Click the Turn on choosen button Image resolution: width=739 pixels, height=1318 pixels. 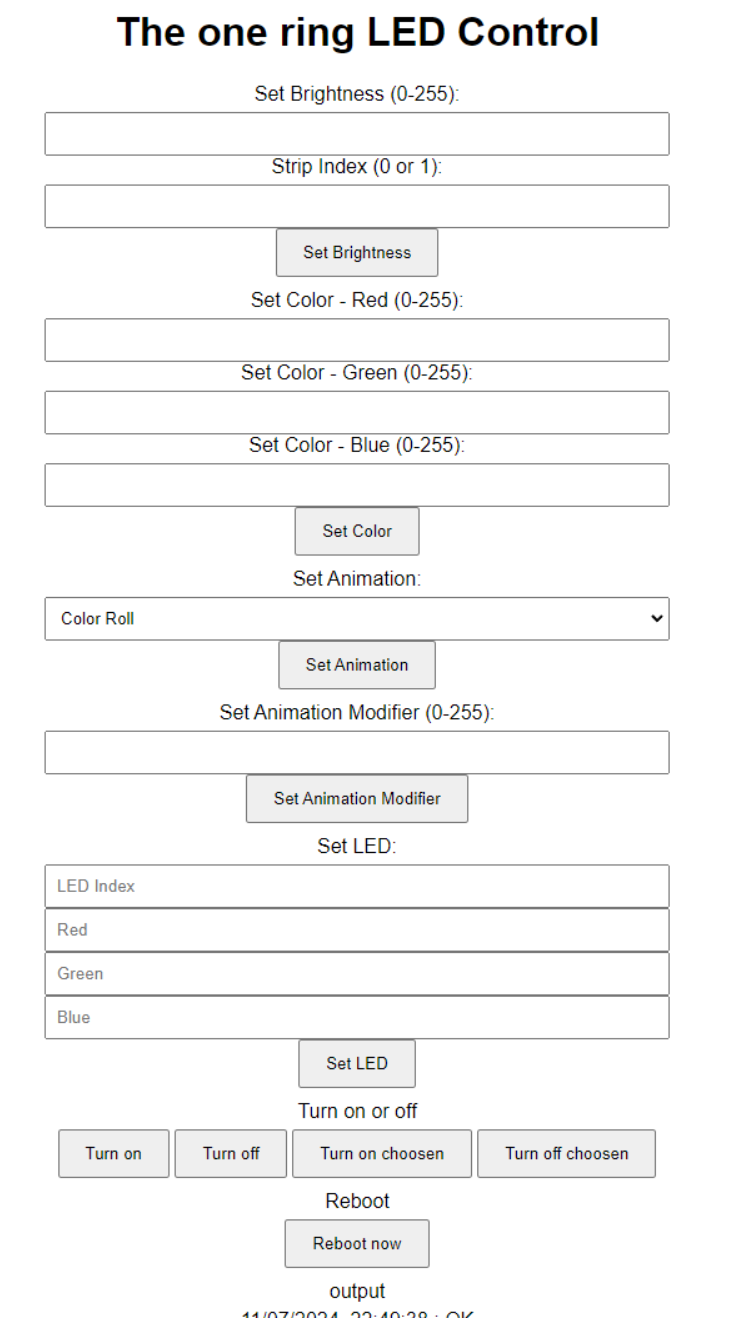coord(382,1153)
